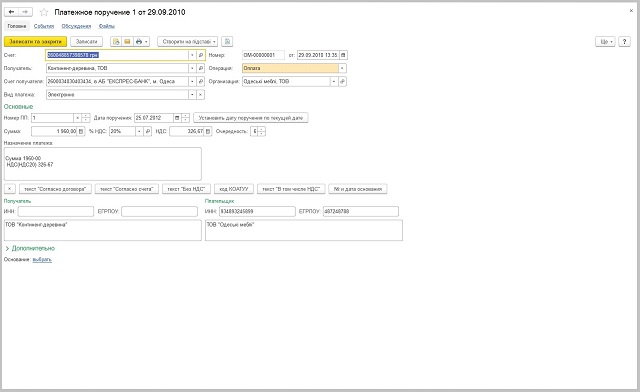Viewport: 640px width, 392px height.
Task: Click the текст "Без НДС" button
Action: coord(186,189)
